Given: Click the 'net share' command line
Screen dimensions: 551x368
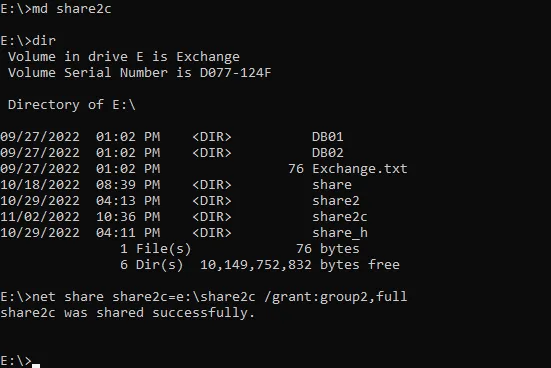Looking at the screenshot, I should pos(204,297).
